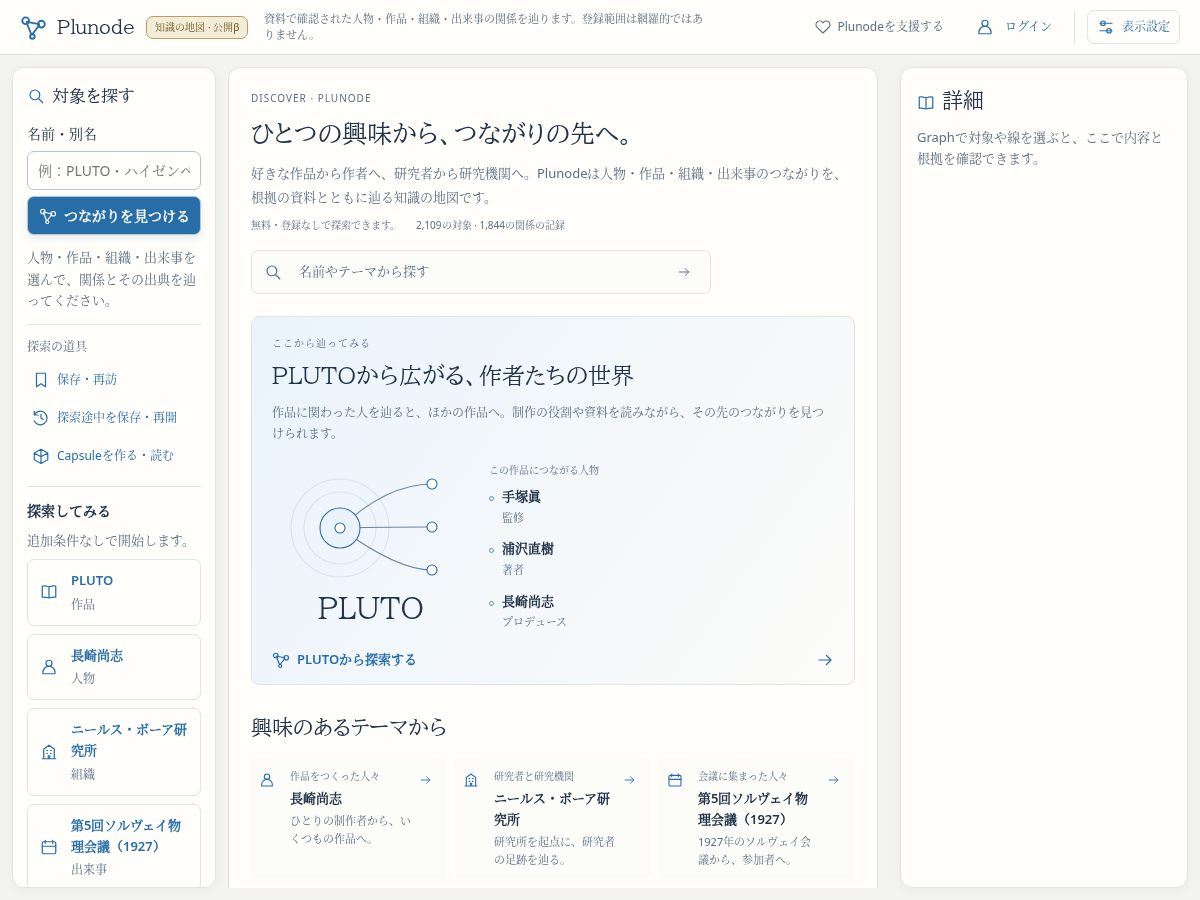This screenshot has width=1200, height=900.
Task: Click the 探索してみる section heading
Action: [x=69, y=511]
